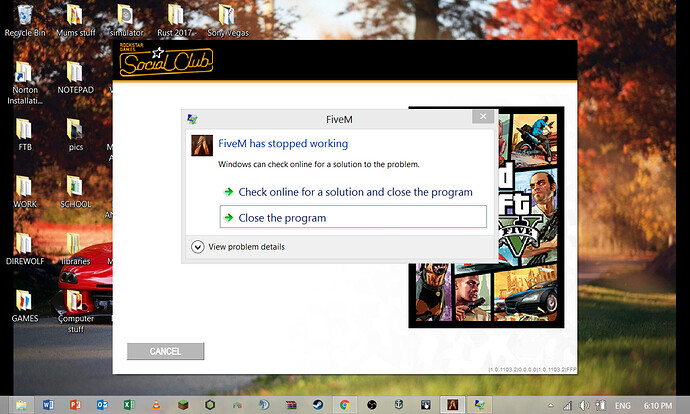This screenshot has width=690, height=414.
Task: Open the network signal tray icon
Action: [x=568, y=406]
